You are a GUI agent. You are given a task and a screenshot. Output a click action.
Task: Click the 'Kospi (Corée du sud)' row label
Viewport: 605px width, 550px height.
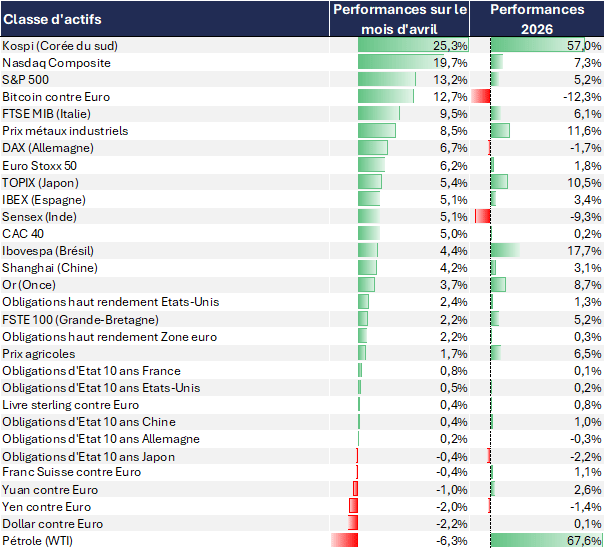pyautogui.click(x=60, y=46)
